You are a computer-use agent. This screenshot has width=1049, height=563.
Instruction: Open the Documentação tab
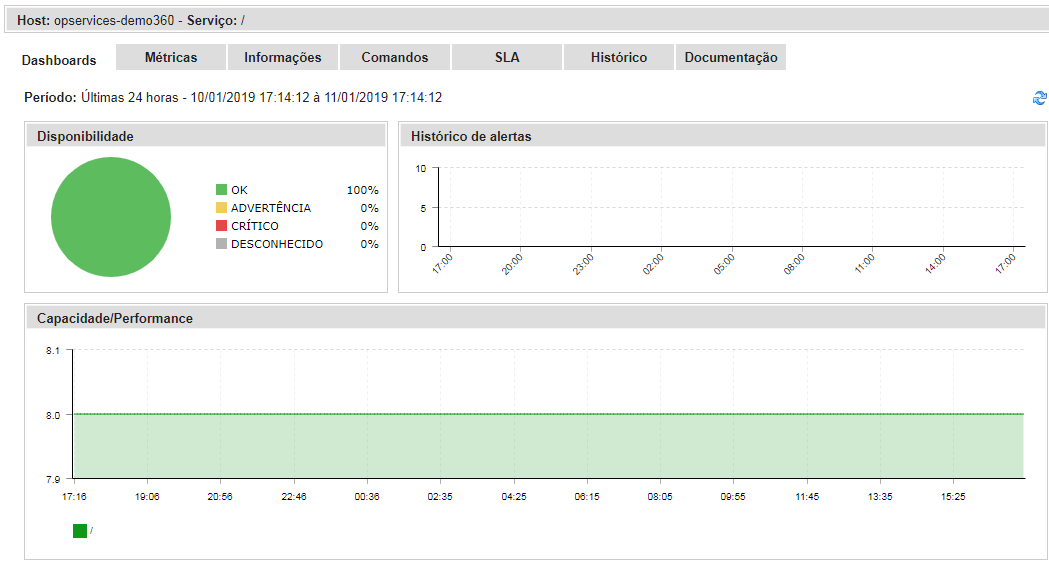click(731, 58)
